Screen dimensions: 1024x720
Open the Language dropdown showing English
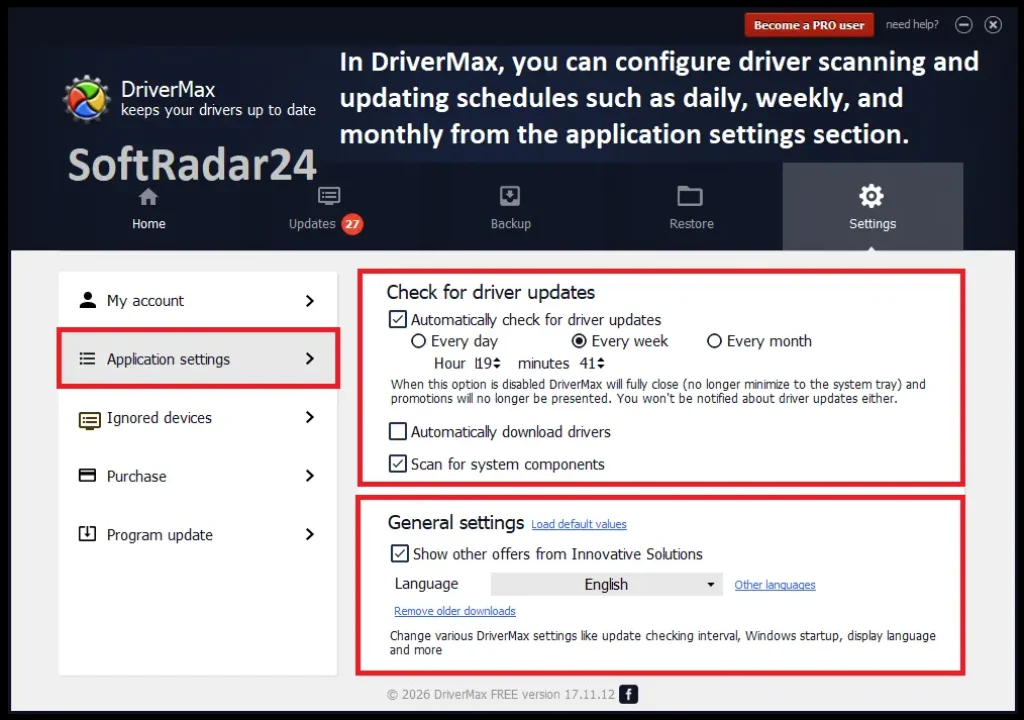[607, 584]
